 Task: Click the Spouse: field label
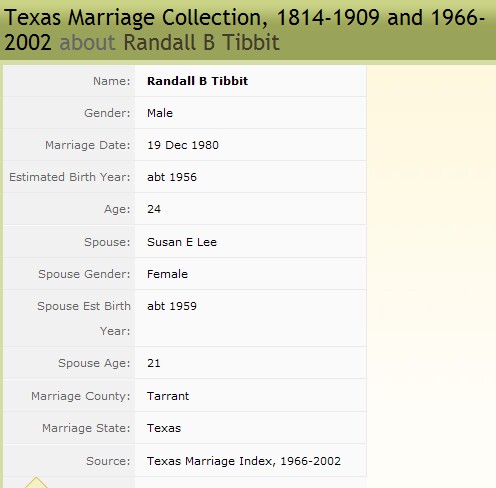click(107, 242)
